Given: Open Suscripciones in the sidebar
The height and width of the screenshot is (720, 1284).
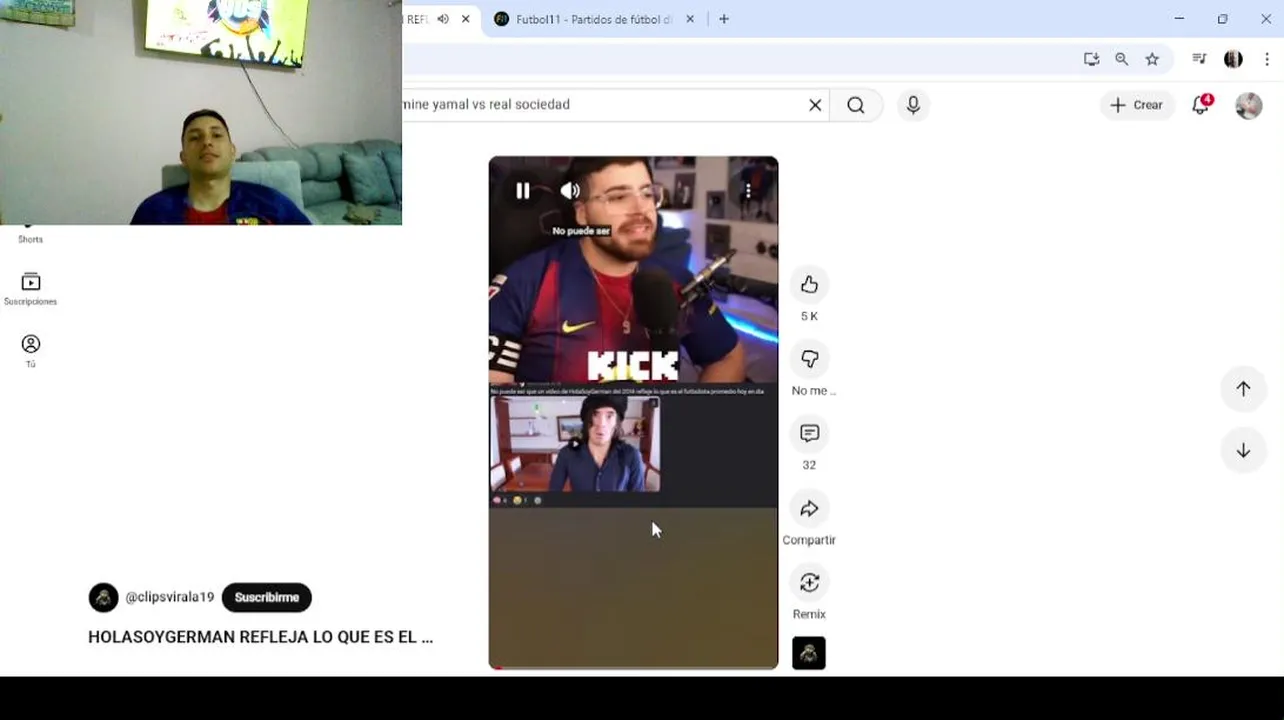Looking at the screenshot, I should [31, 289].
